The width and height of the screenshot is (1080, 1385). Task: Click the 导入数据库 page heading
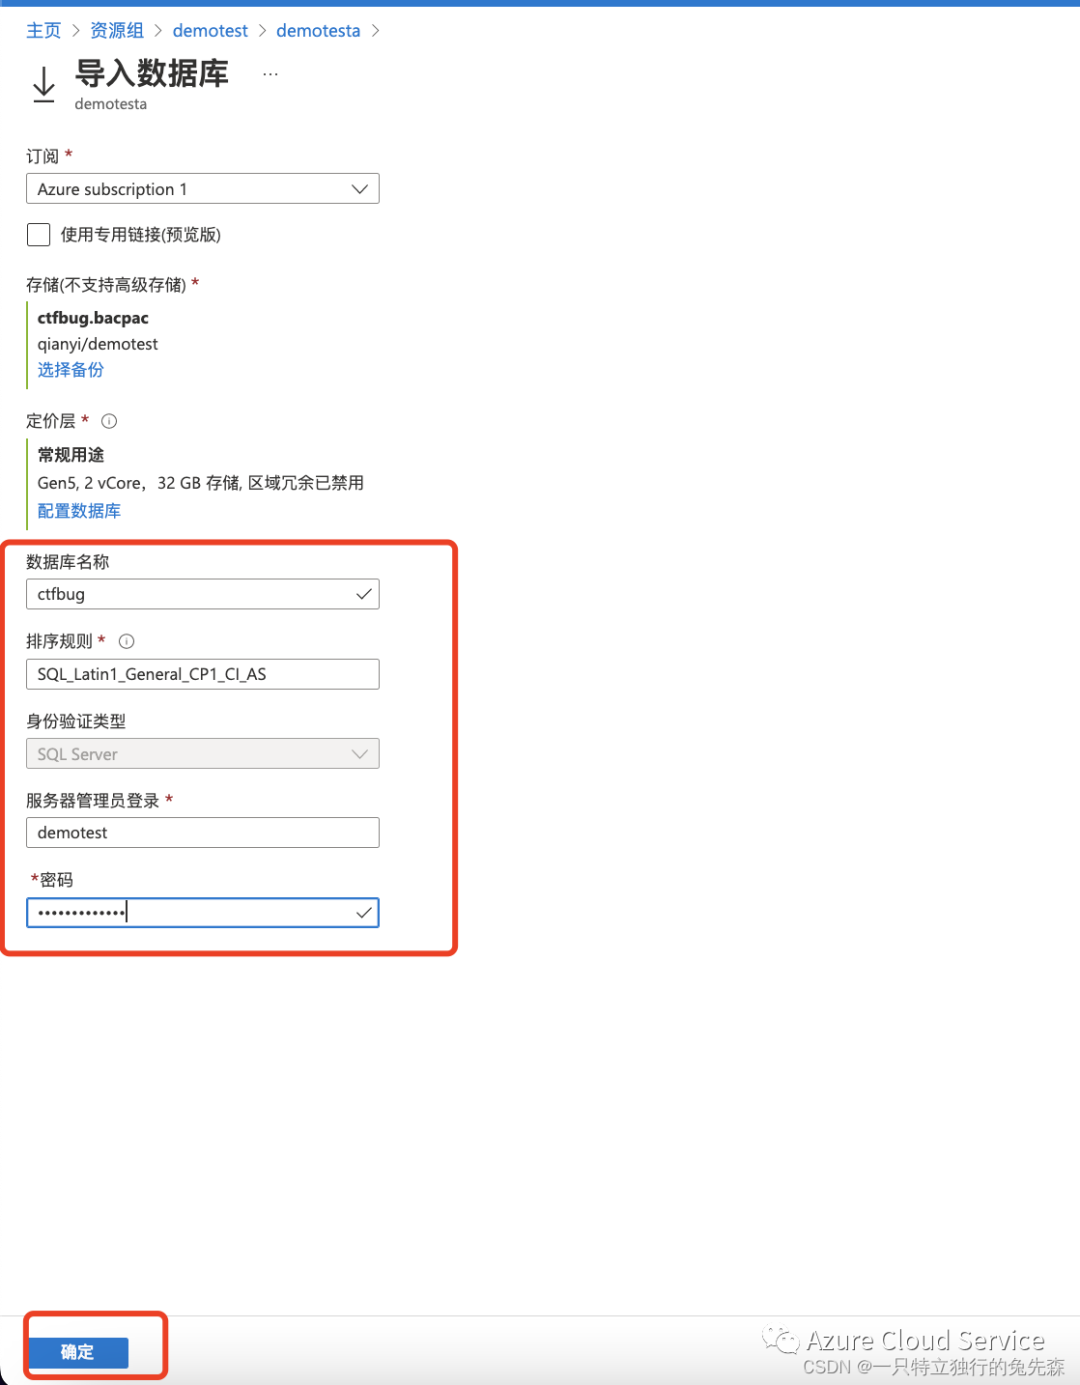pos(152,73)
